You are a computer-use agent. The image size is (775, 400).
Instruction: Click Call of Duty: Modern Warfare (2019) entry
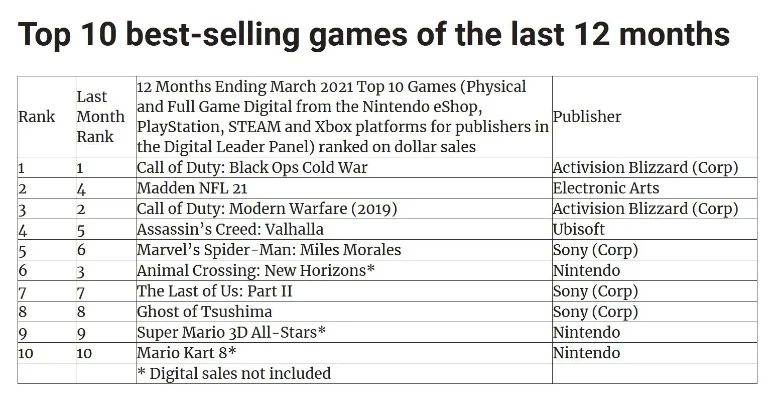tap(267, 209)
